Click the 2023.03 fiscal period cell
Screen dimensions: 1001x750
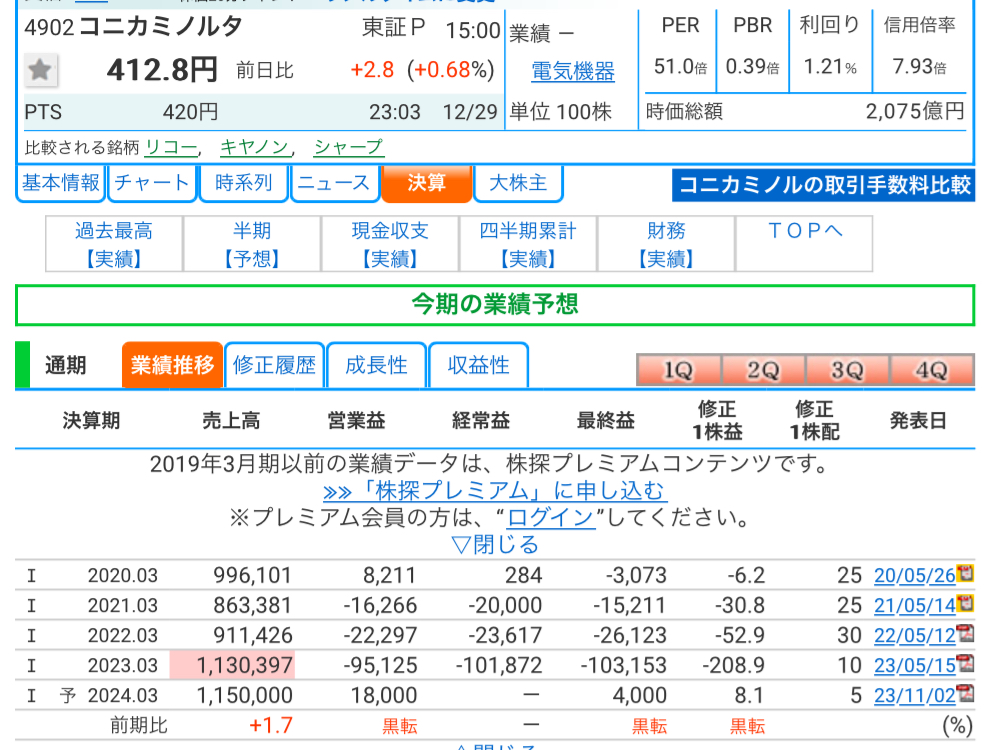pyautogui.click(x=123, y=666)
